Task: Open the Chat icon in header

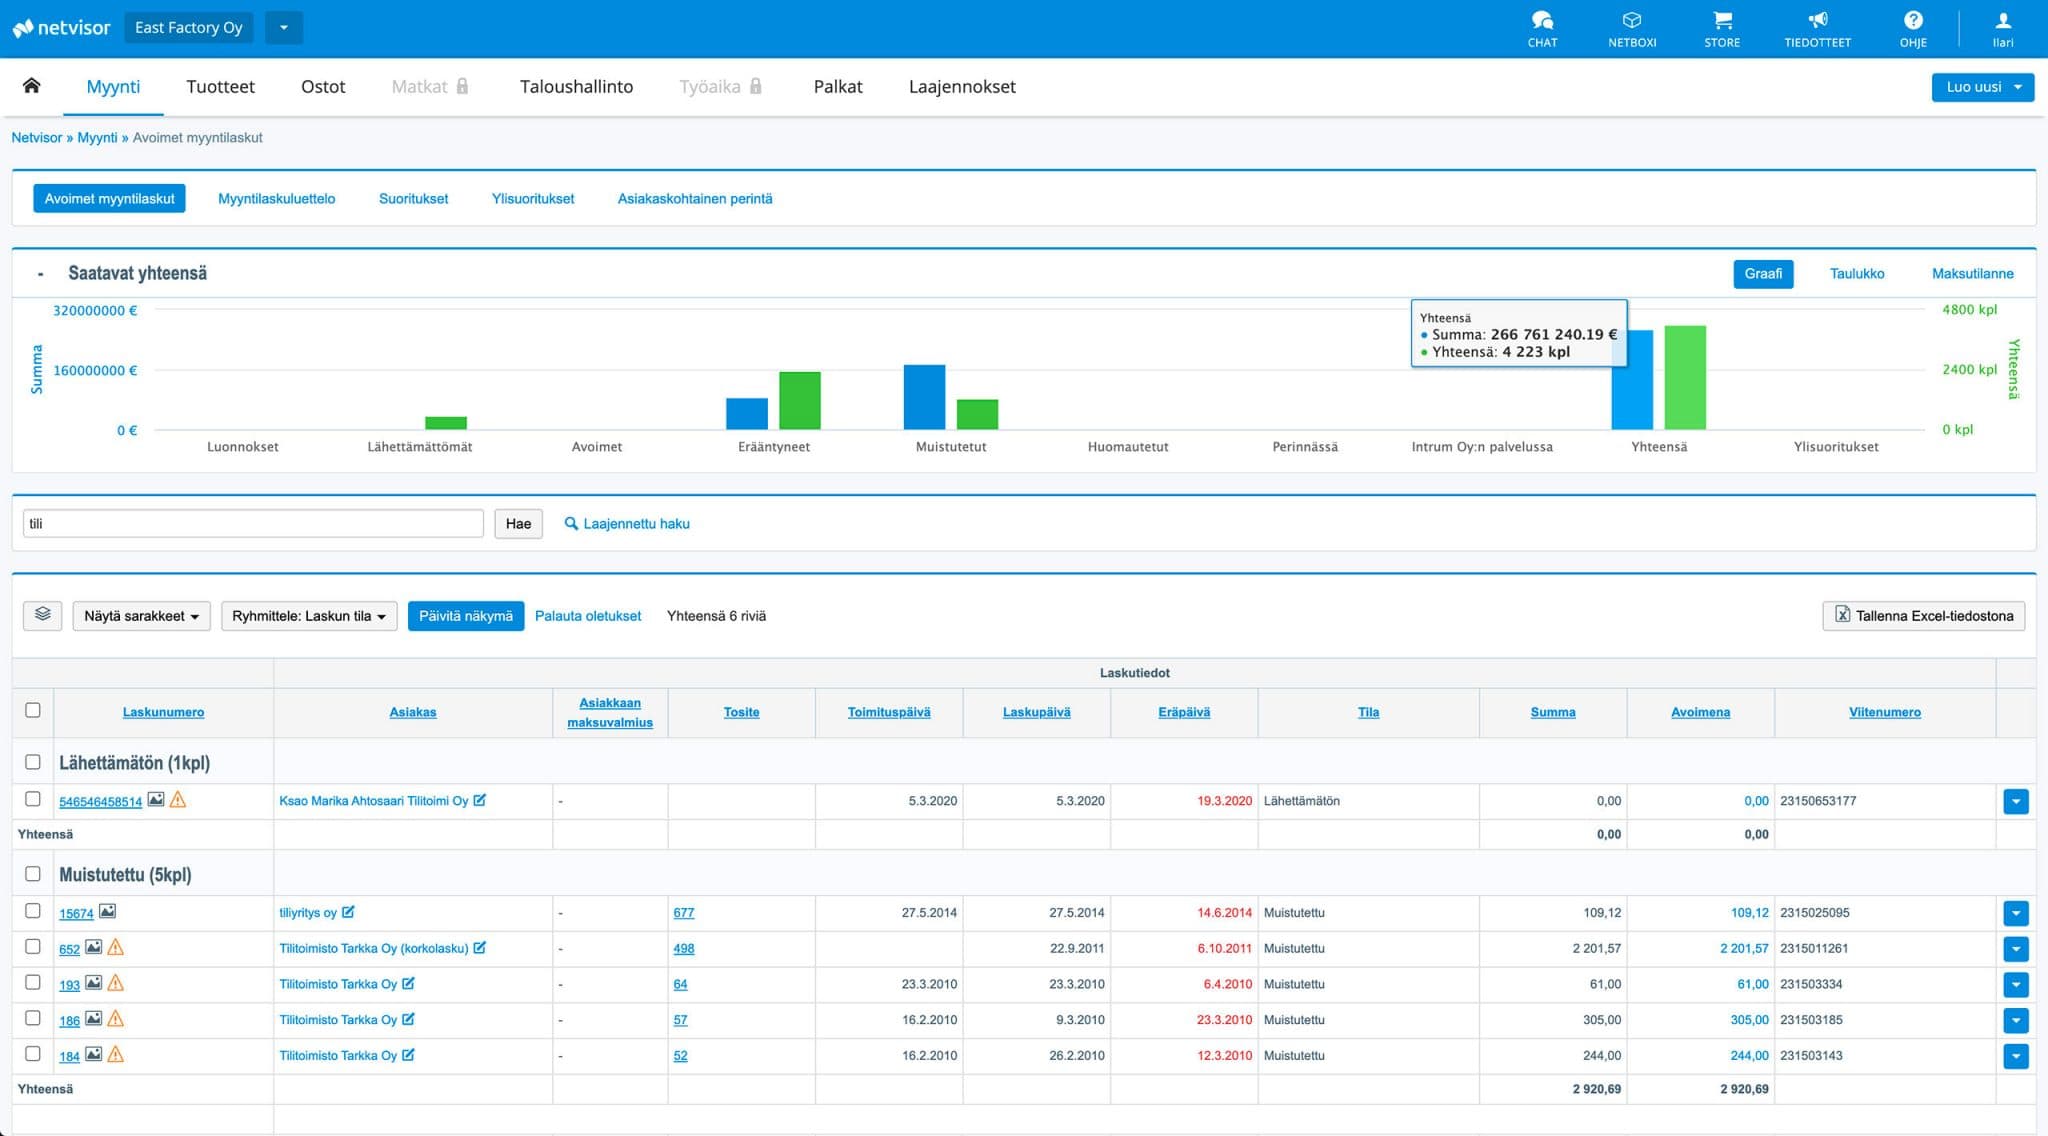Action: pyautogui.click(x=1542, y=22)
